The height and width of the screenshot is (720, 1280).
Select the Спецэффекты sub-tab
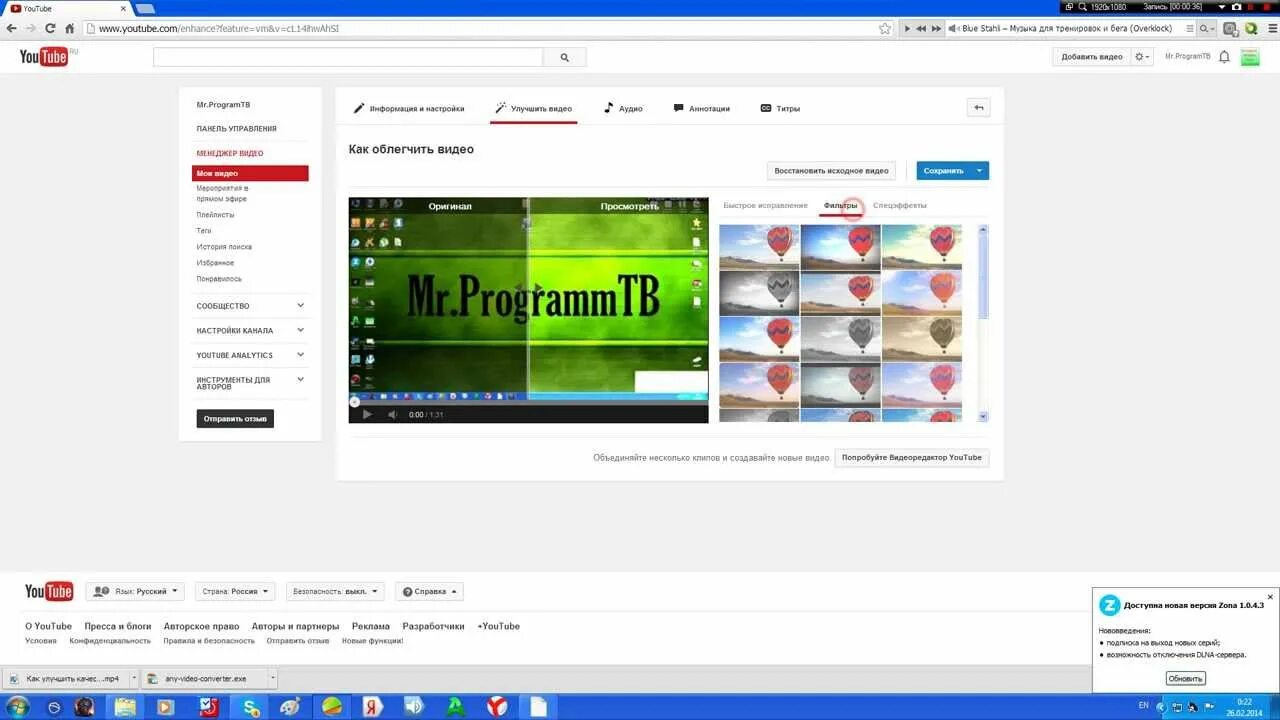point(900,205)
